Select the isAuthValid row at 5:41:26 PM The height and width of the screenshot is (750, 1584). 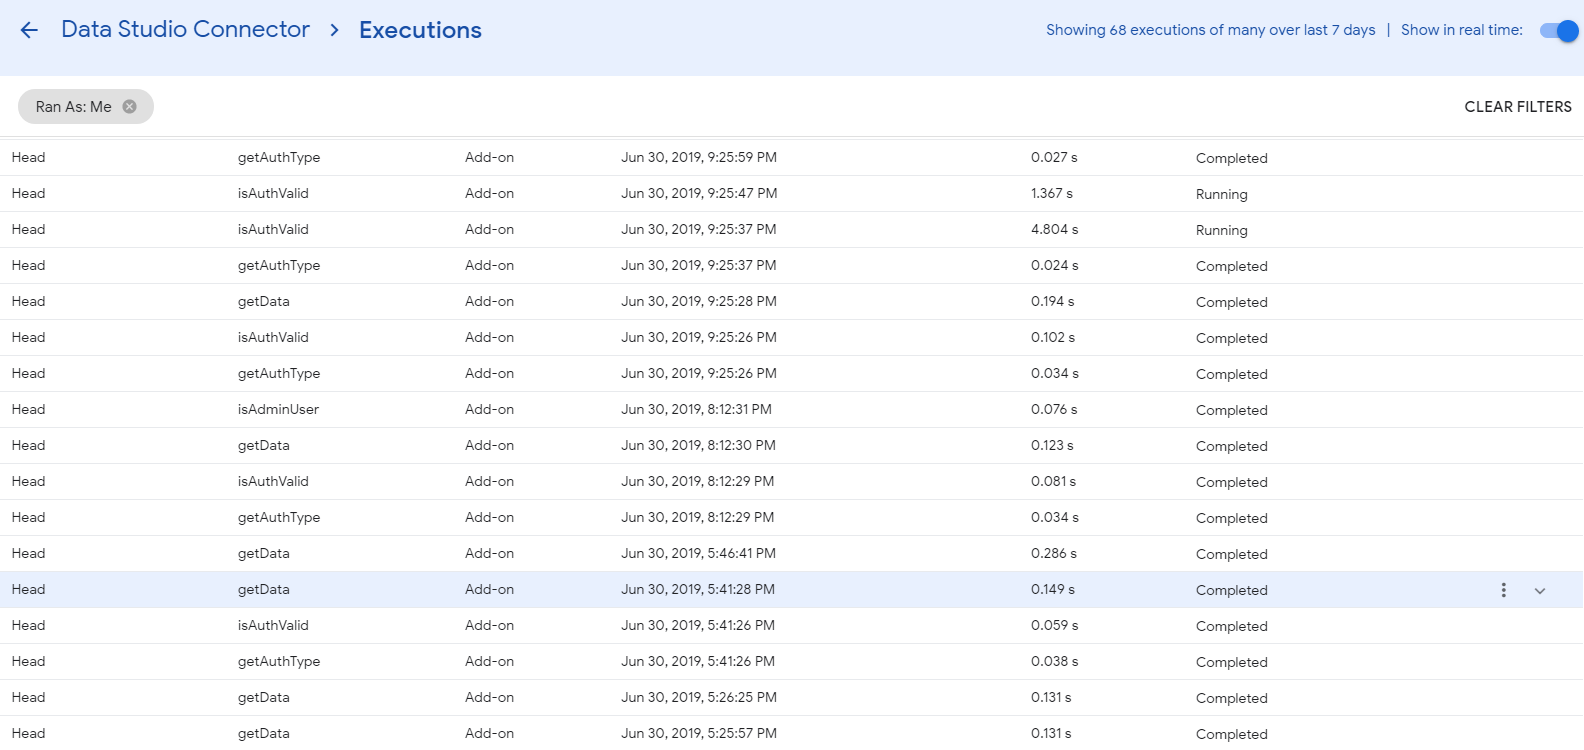coord(273,626)
